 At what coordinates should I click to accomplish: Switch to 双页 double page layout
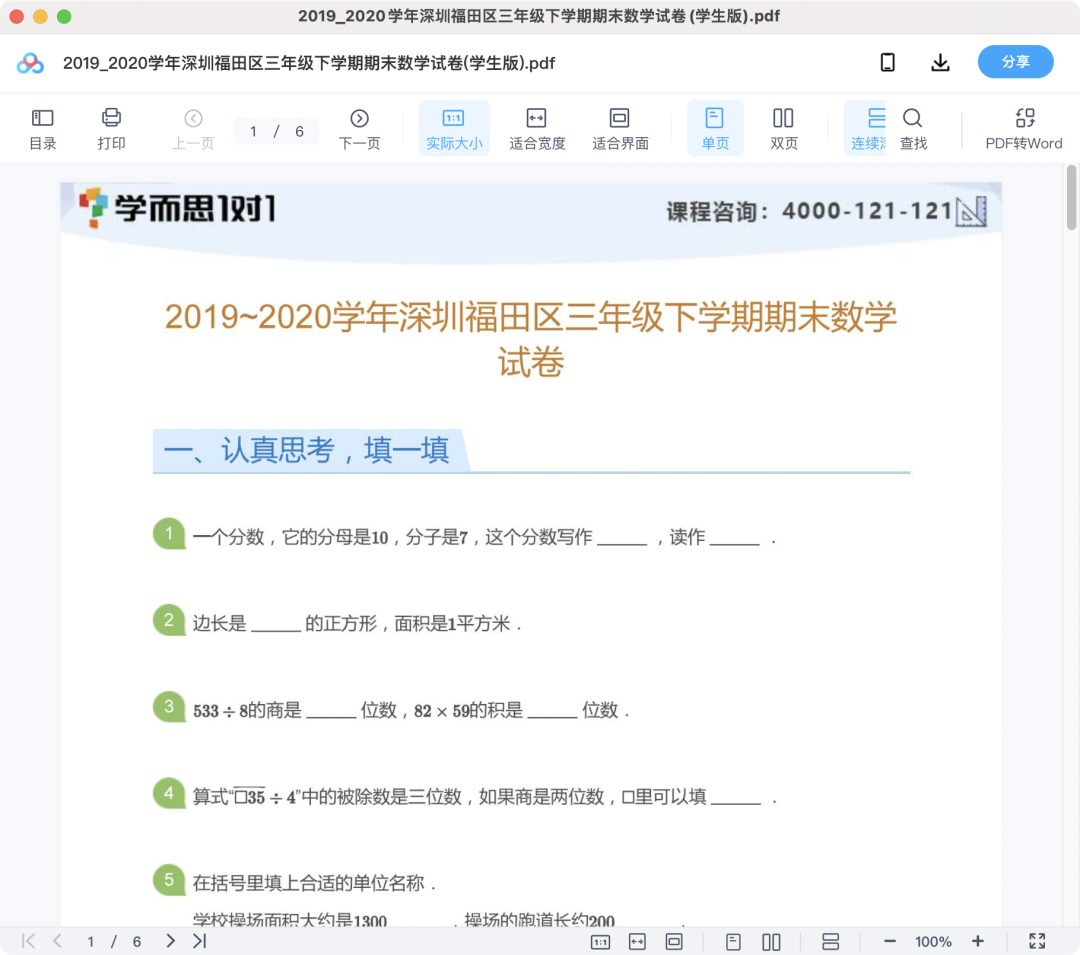(x=783, y=129)
